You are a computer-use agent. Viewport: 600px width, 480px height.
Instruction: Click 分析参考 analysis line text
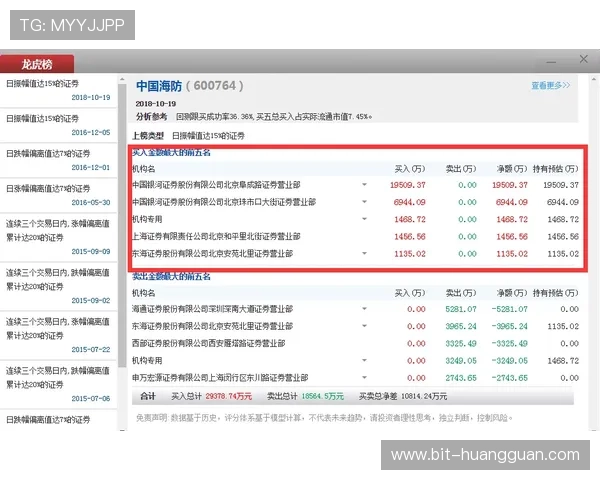pos(254,116)
